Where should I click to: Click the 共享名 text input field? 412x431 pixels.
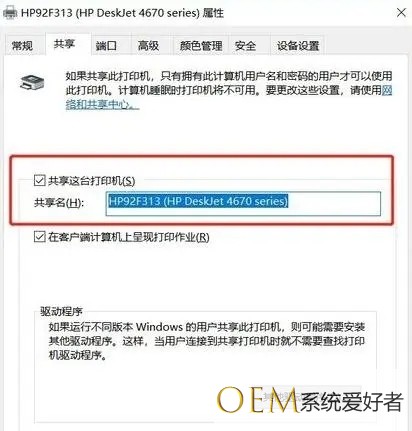[243, 203]
